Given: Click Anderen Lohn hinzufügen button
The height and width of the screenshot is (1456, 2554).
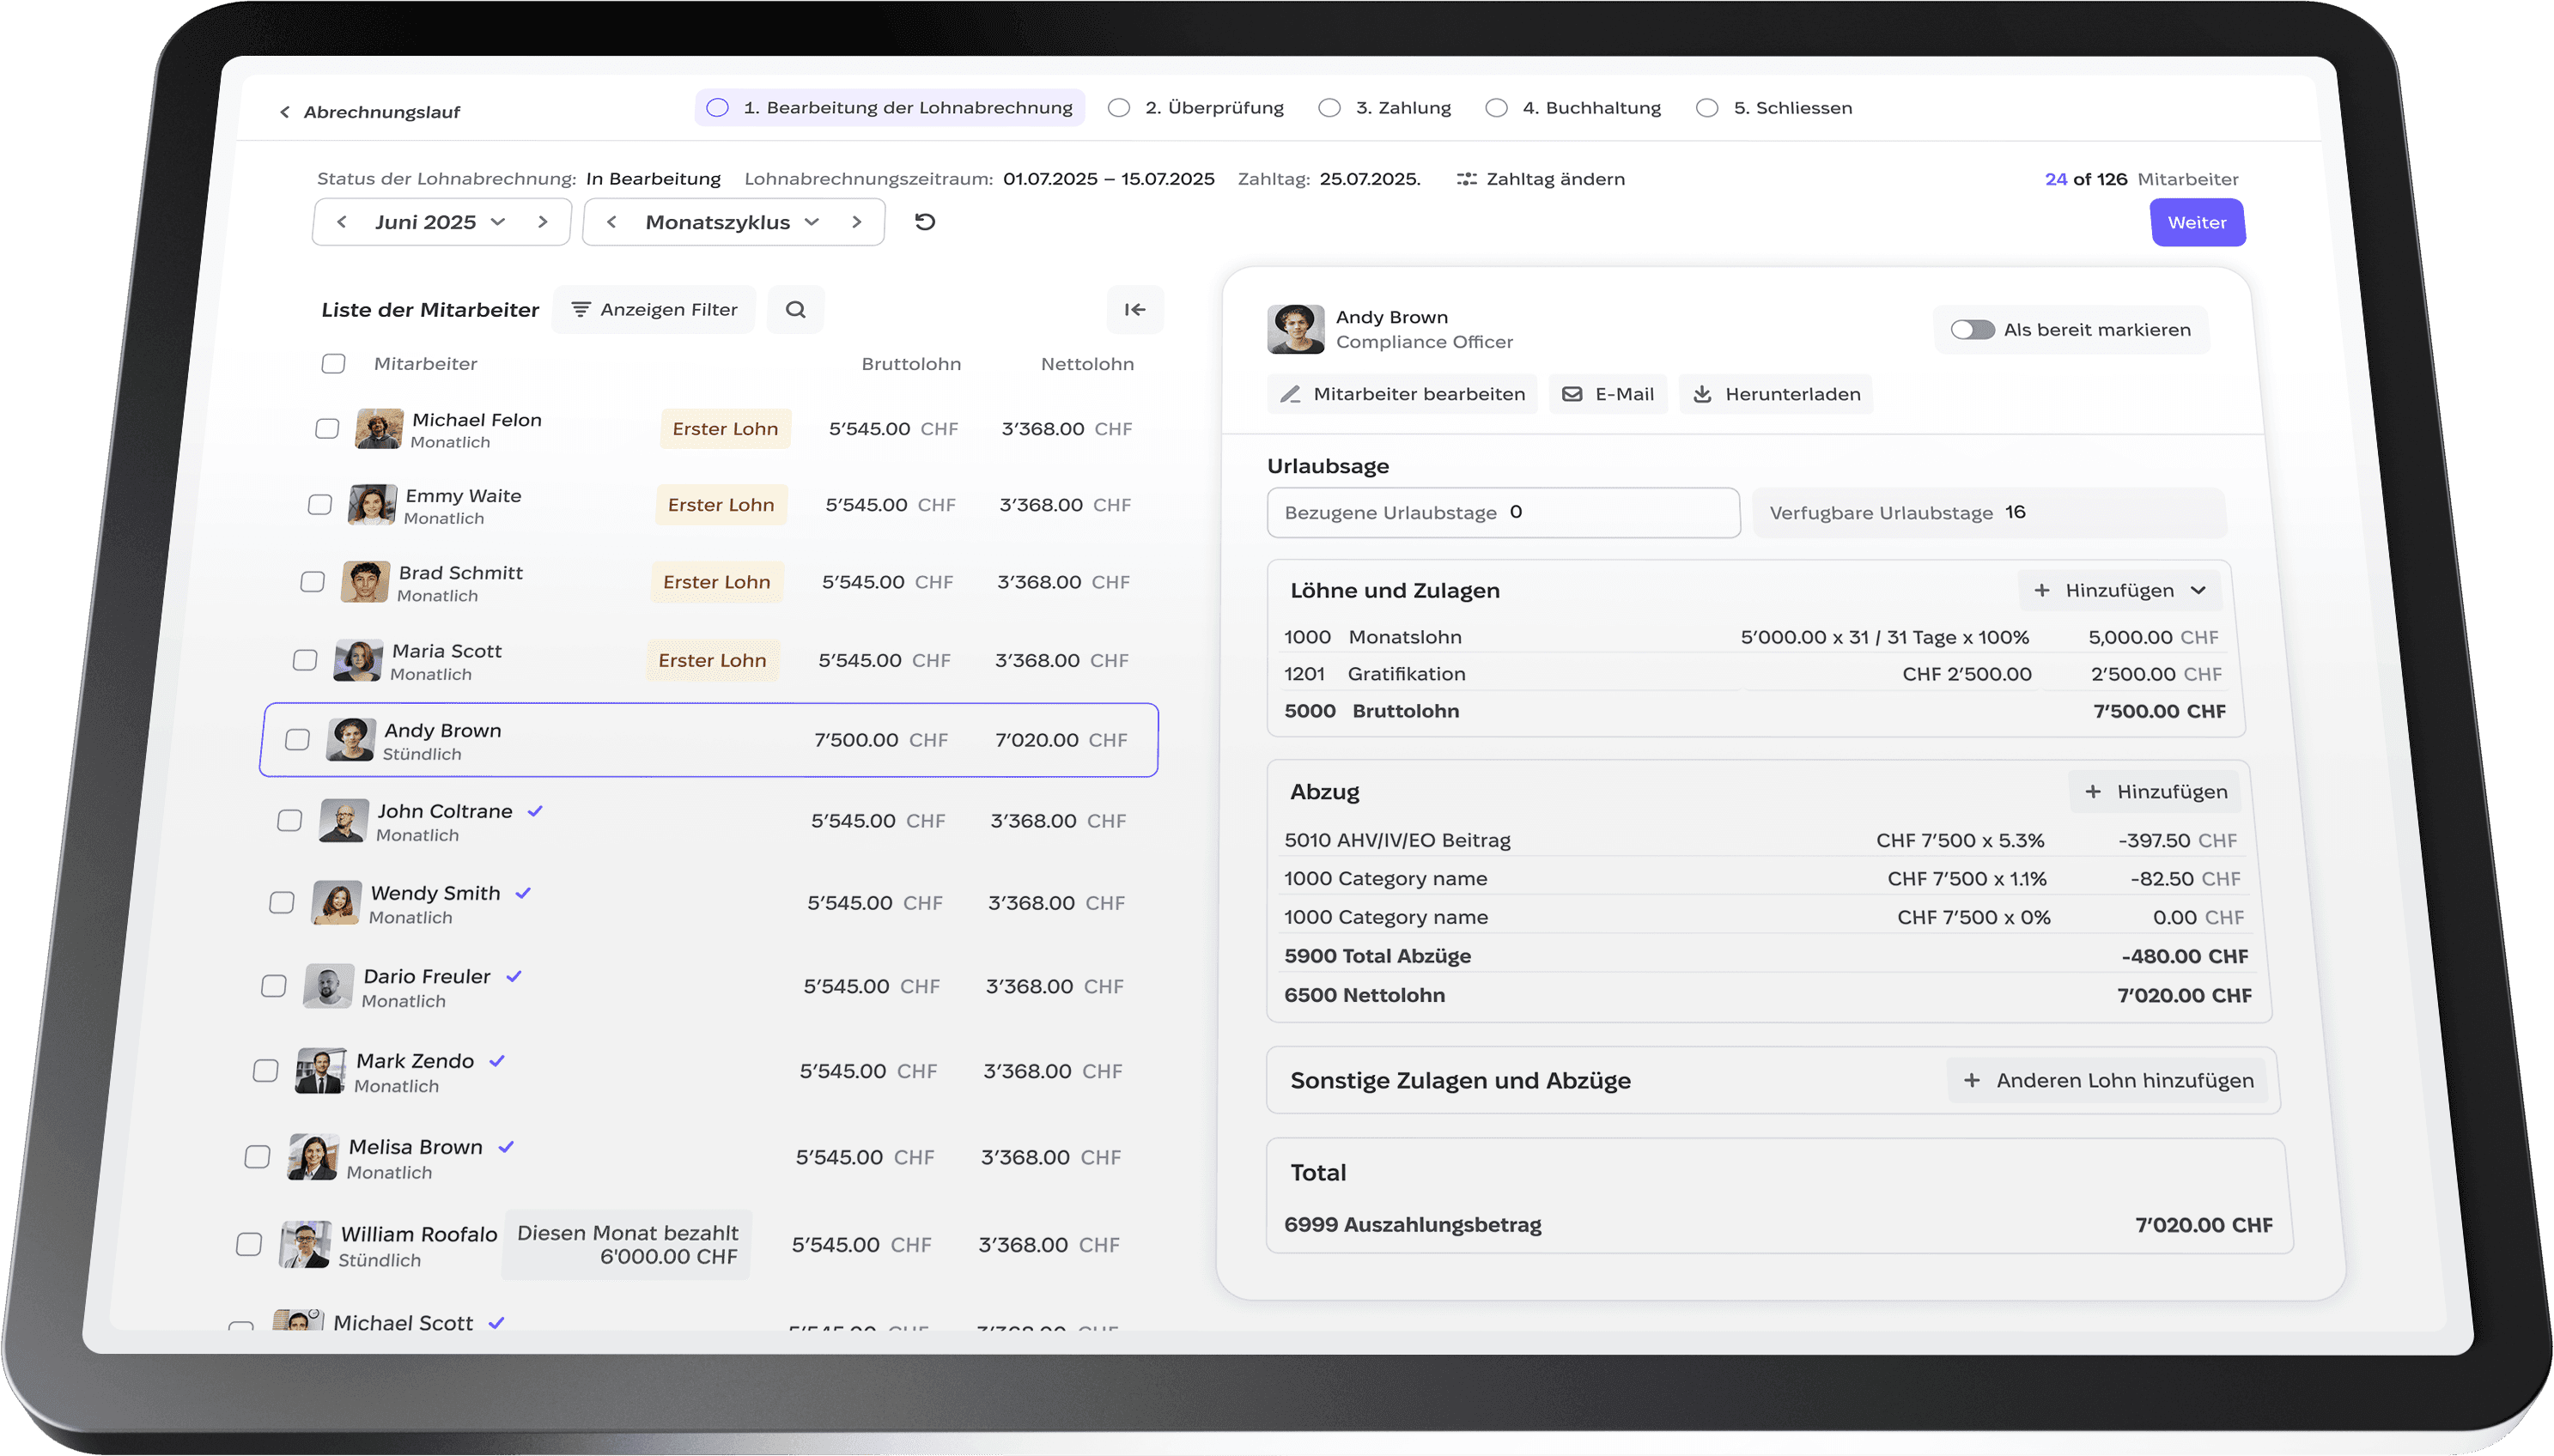Looking at the screenshot, I should pos(2108,1080).
